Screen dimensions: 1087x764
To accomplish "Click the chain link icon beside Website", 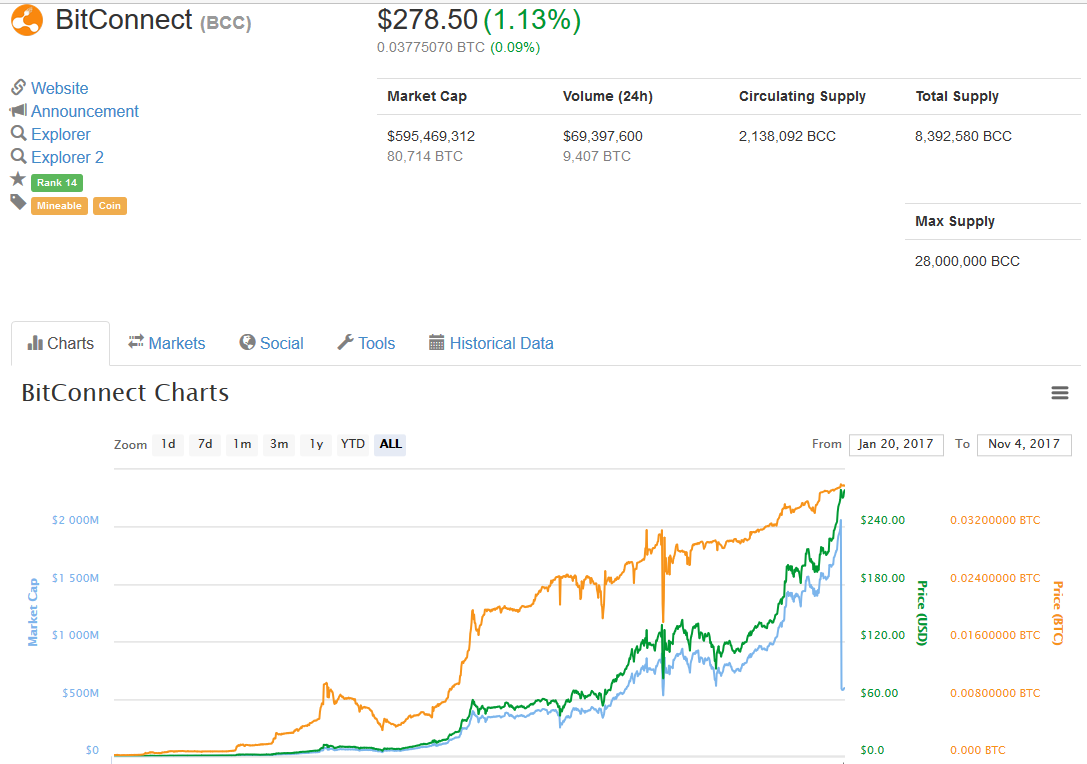I will tap(19, 87).
